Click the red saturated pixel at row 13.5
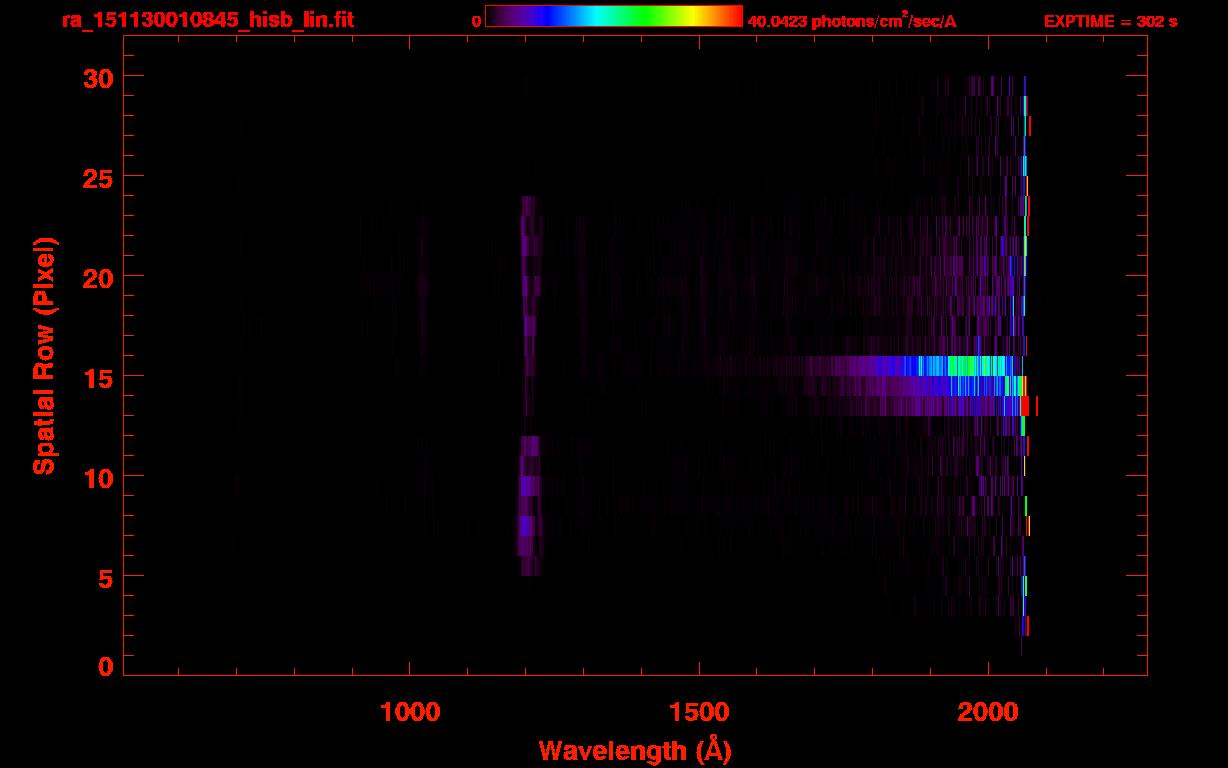1228x768 pixels. (1026, 406)
